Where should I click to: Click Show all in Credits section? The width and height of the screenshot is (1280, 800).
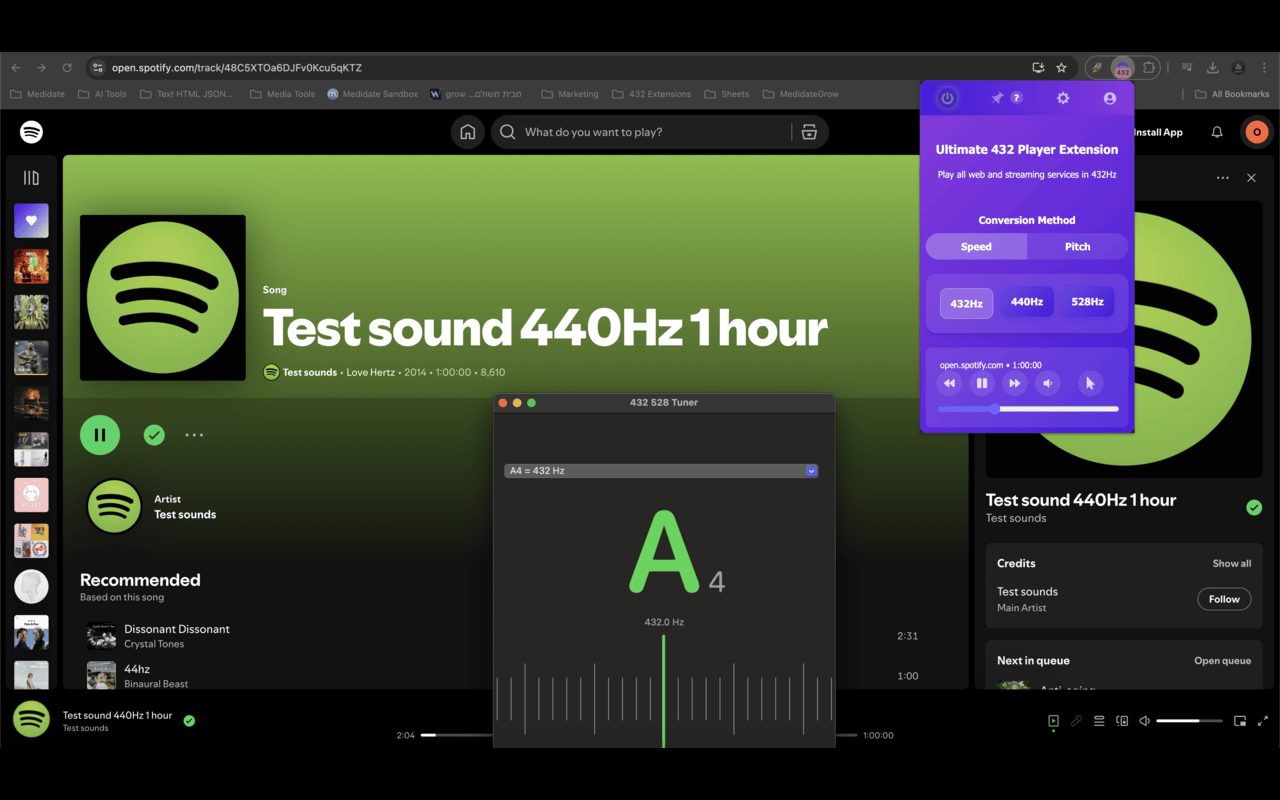point(1231,563)
